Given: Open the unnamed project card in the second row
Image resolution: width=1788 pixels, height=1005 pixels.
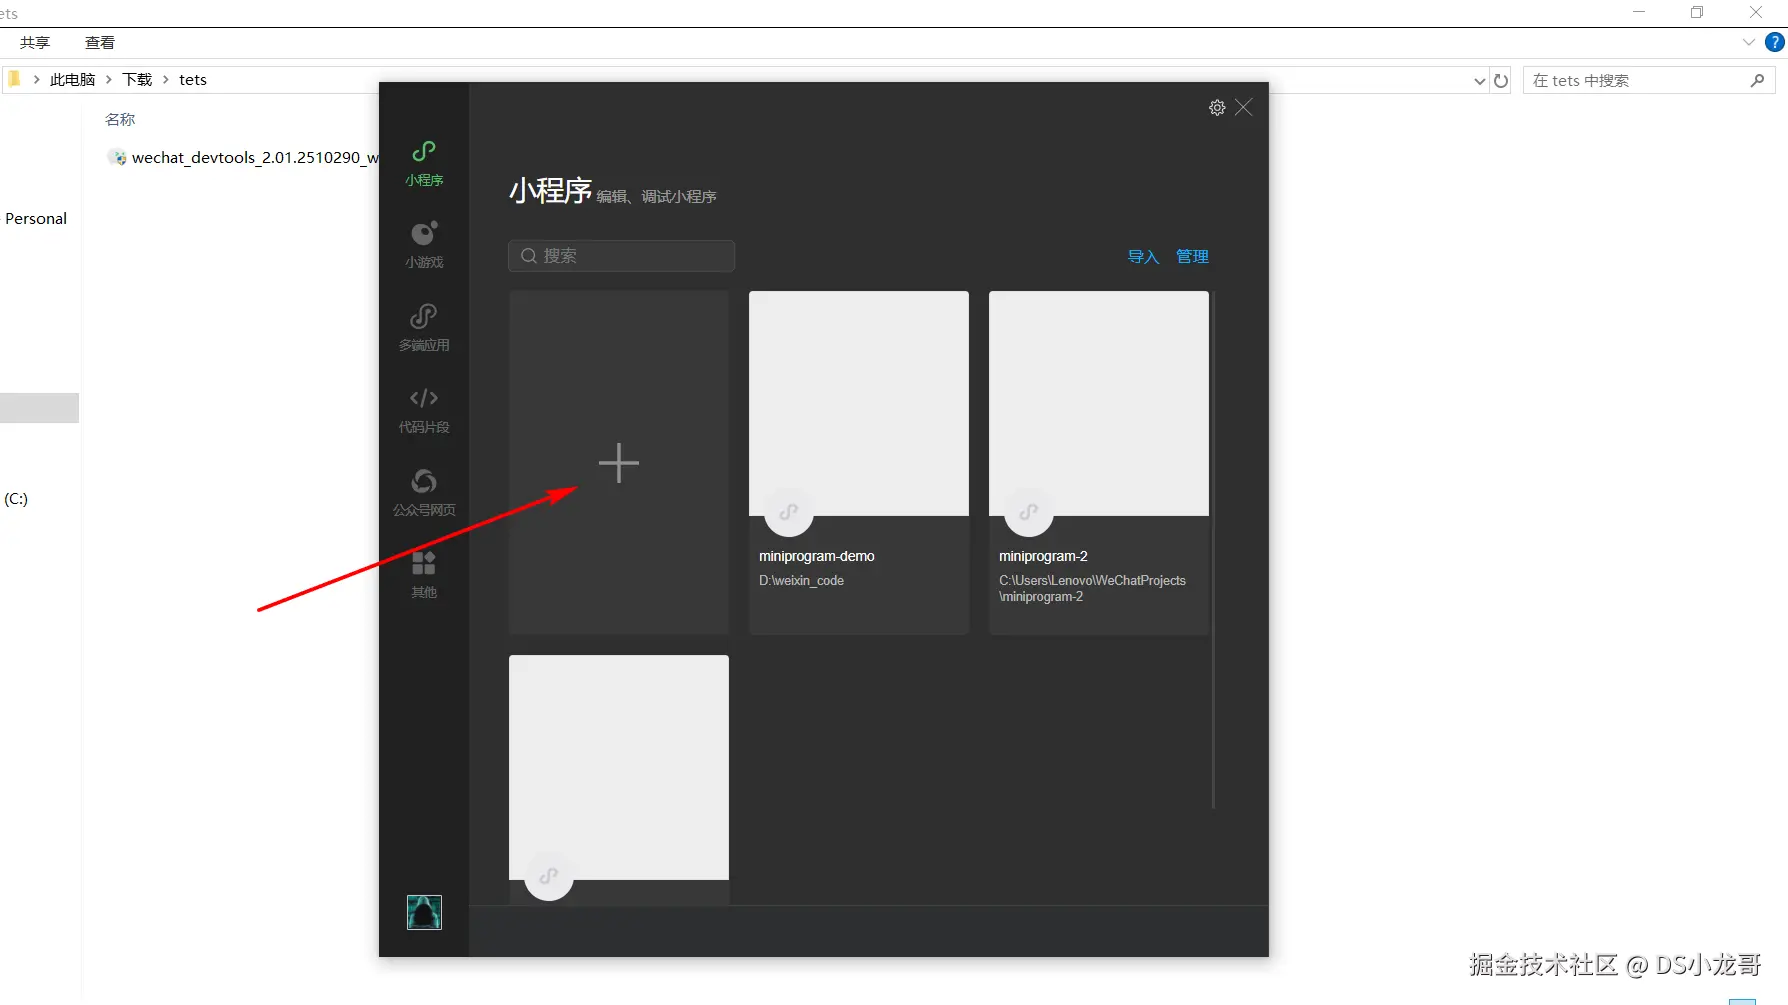Looking at the screenshot, I should pyautogui.click(x=619, y=780).
